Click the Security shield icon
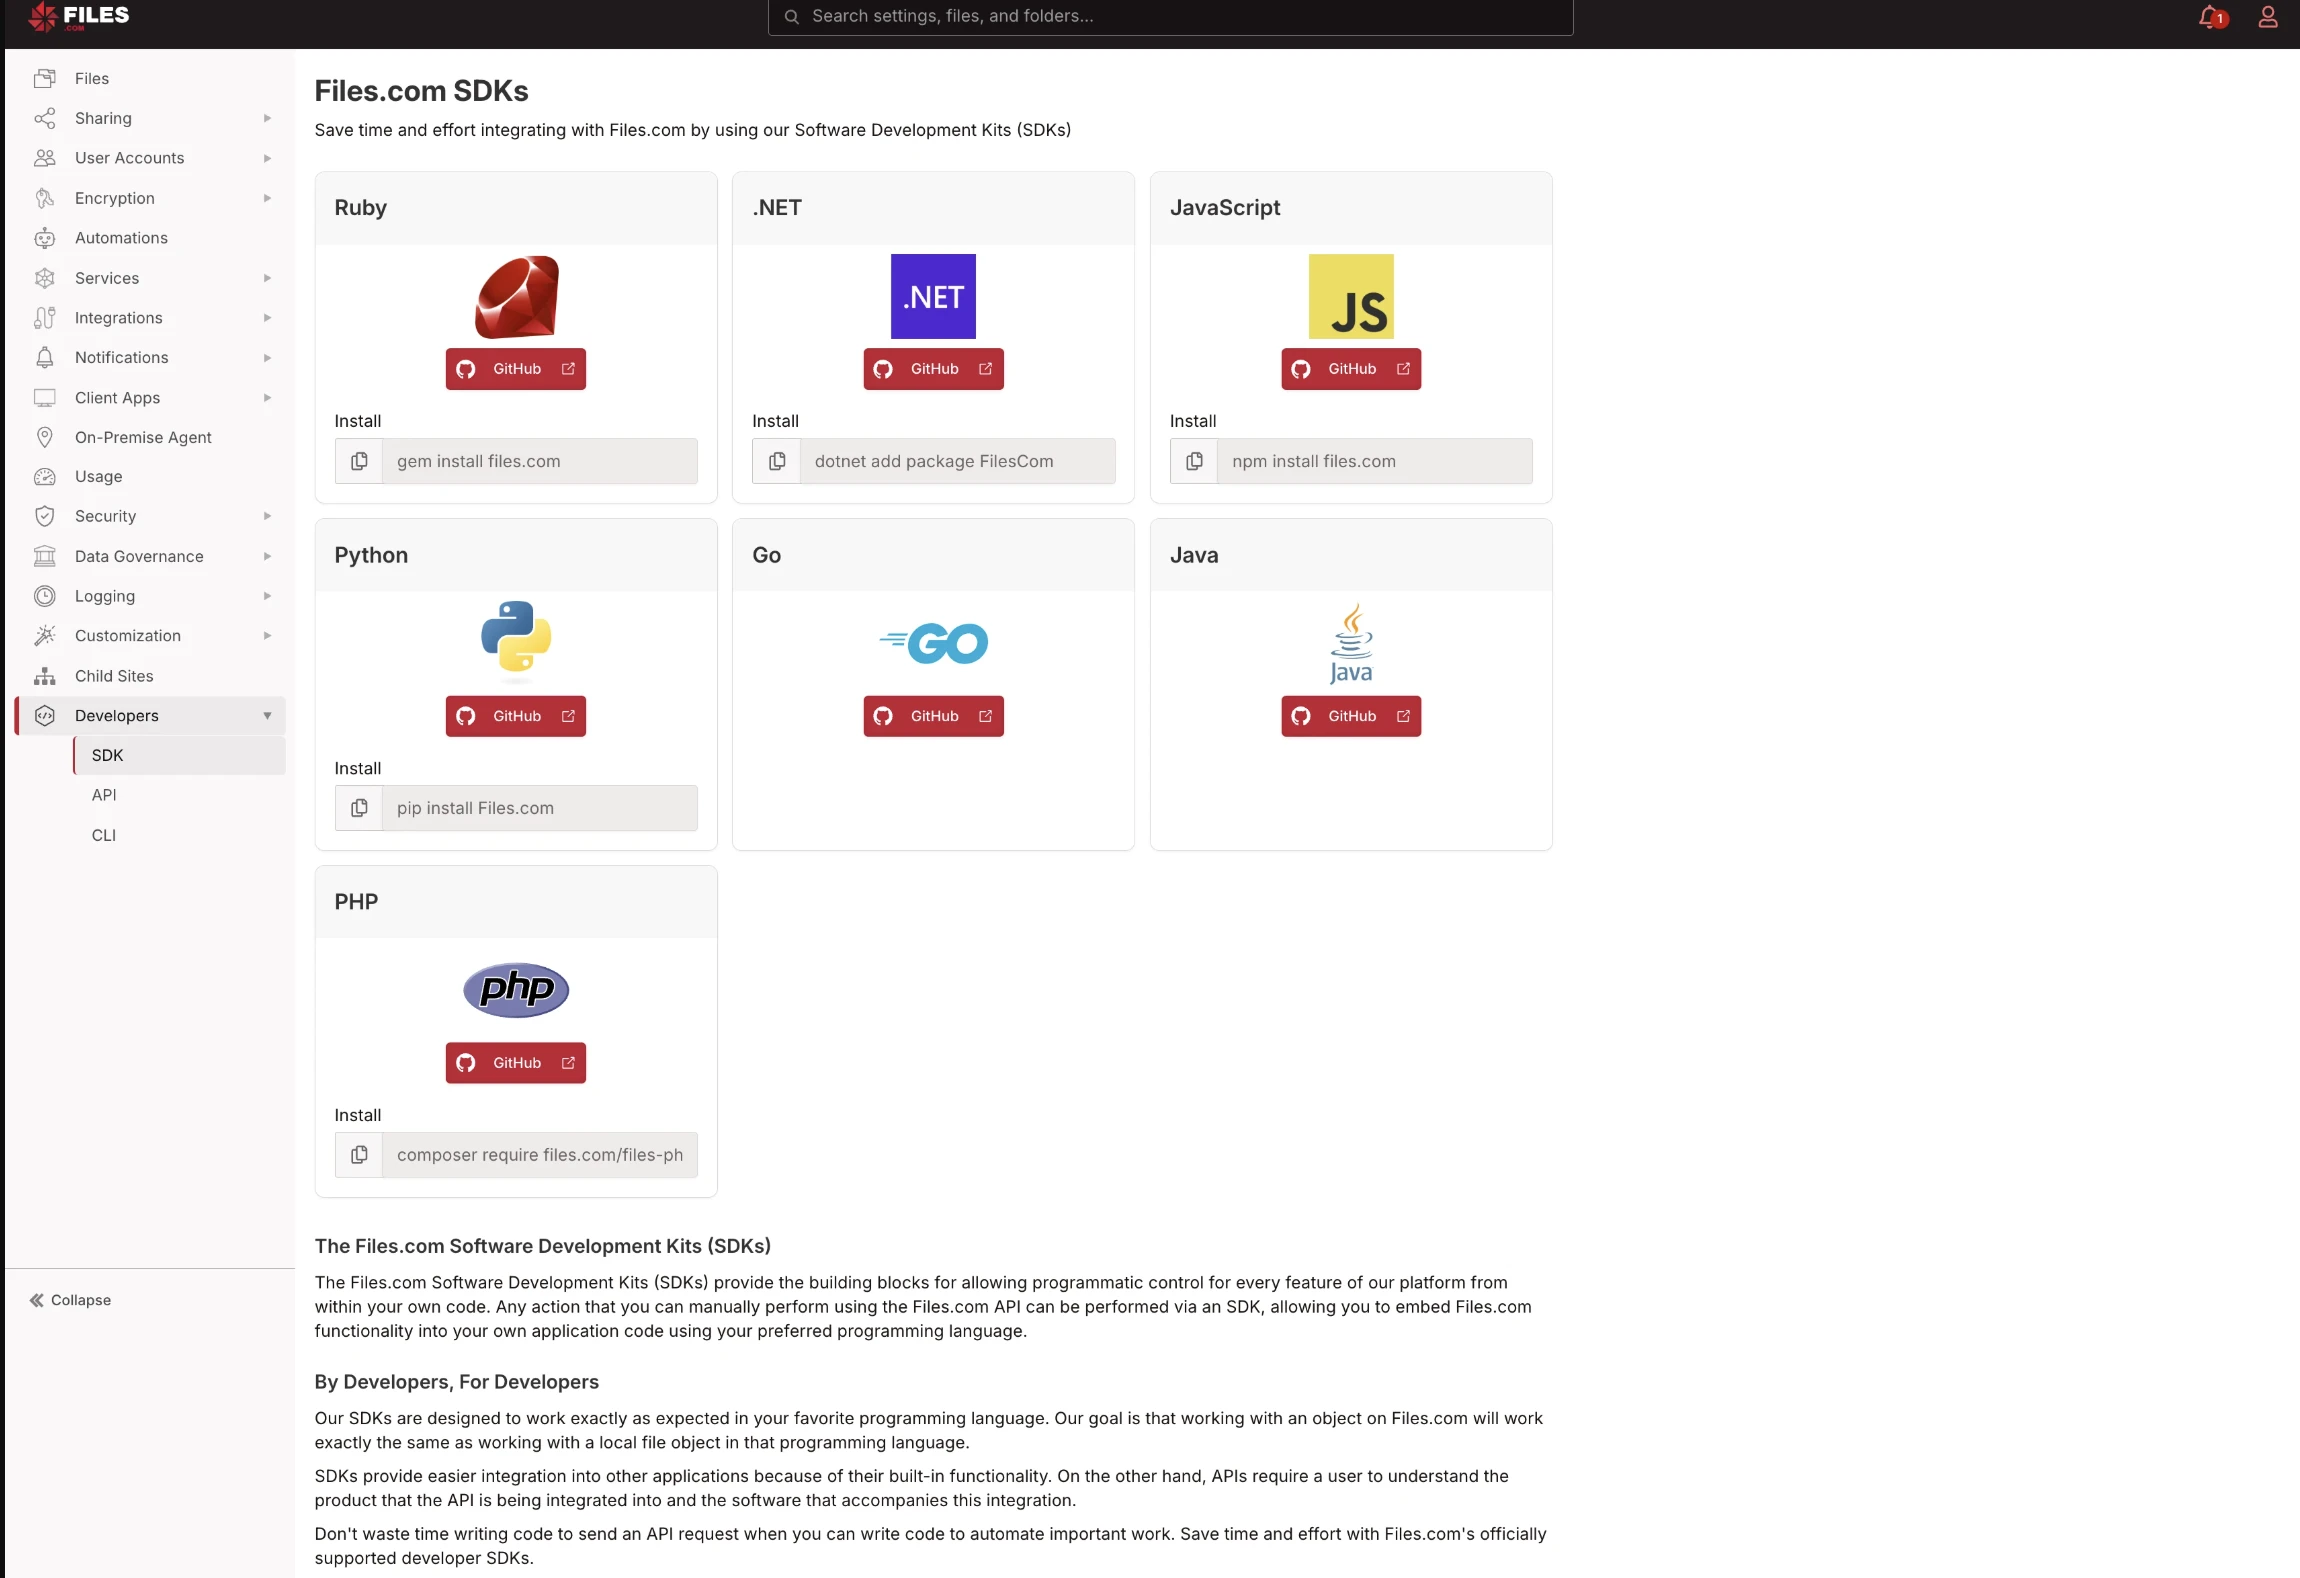The width and height of the screenshot is (2300, 1578). point(45,516)
